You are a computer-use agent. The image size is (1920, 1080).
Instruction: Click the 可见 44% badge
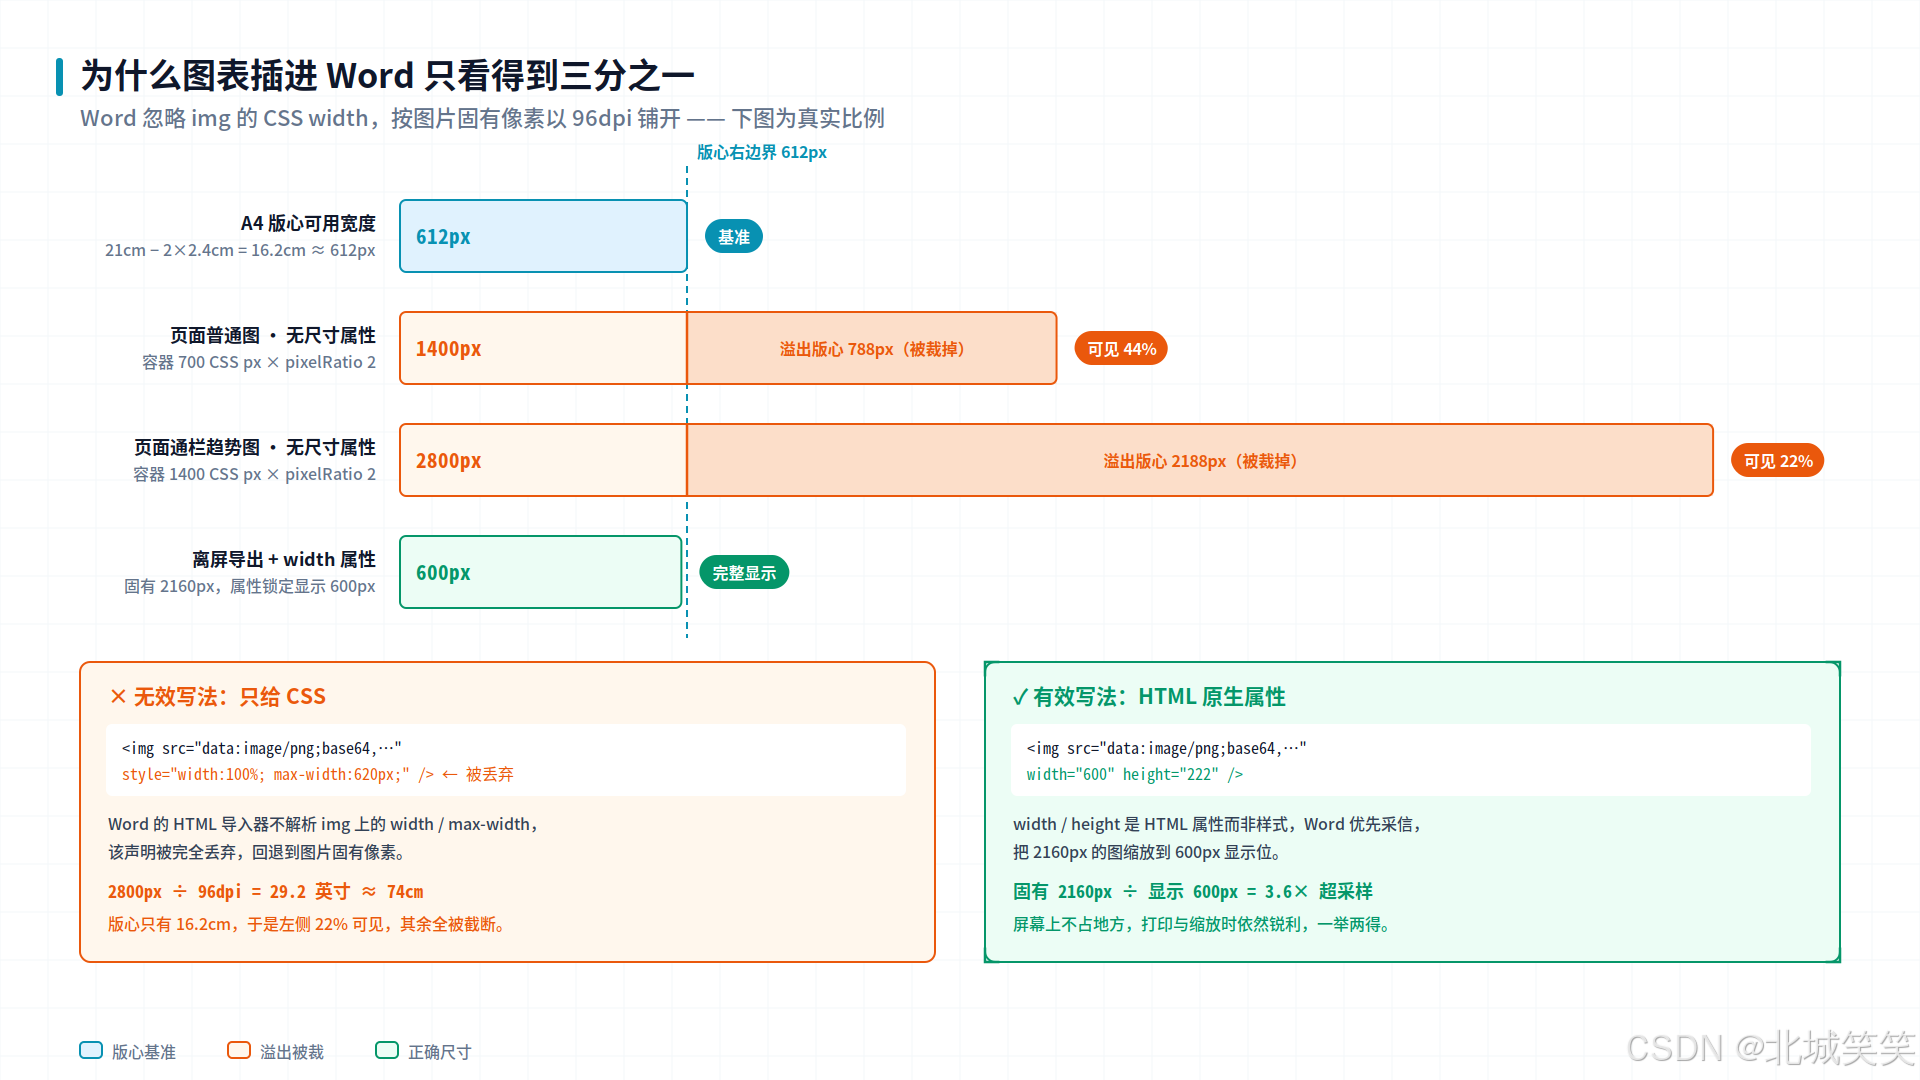click(1121, 349)
